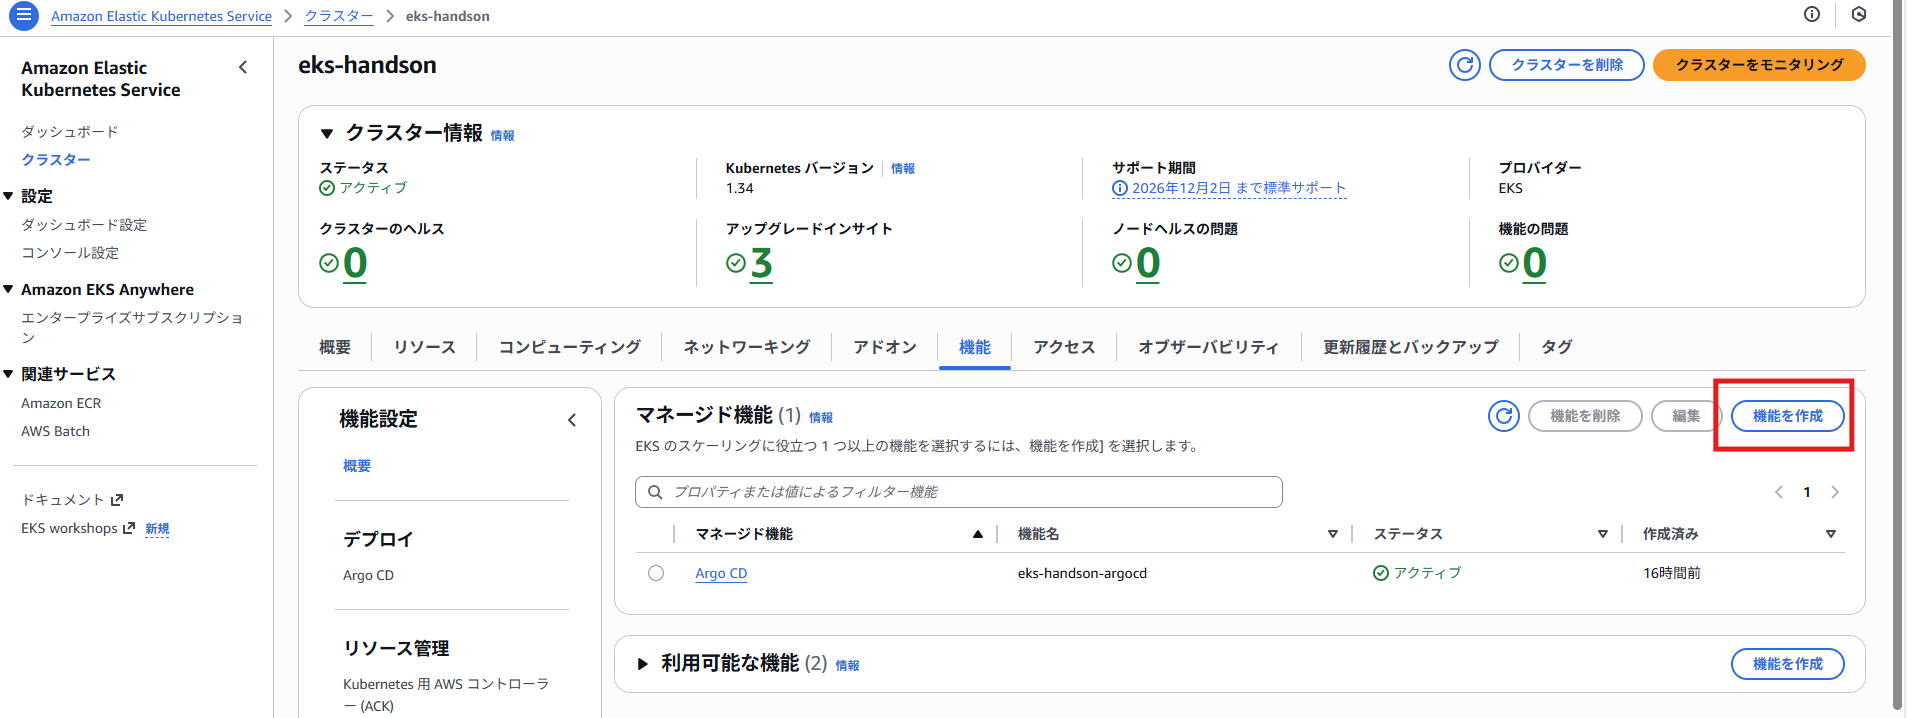This screenshot has height=718, width=1907.
Task: Click the capabilities filter search field
Action: (958, 492)
